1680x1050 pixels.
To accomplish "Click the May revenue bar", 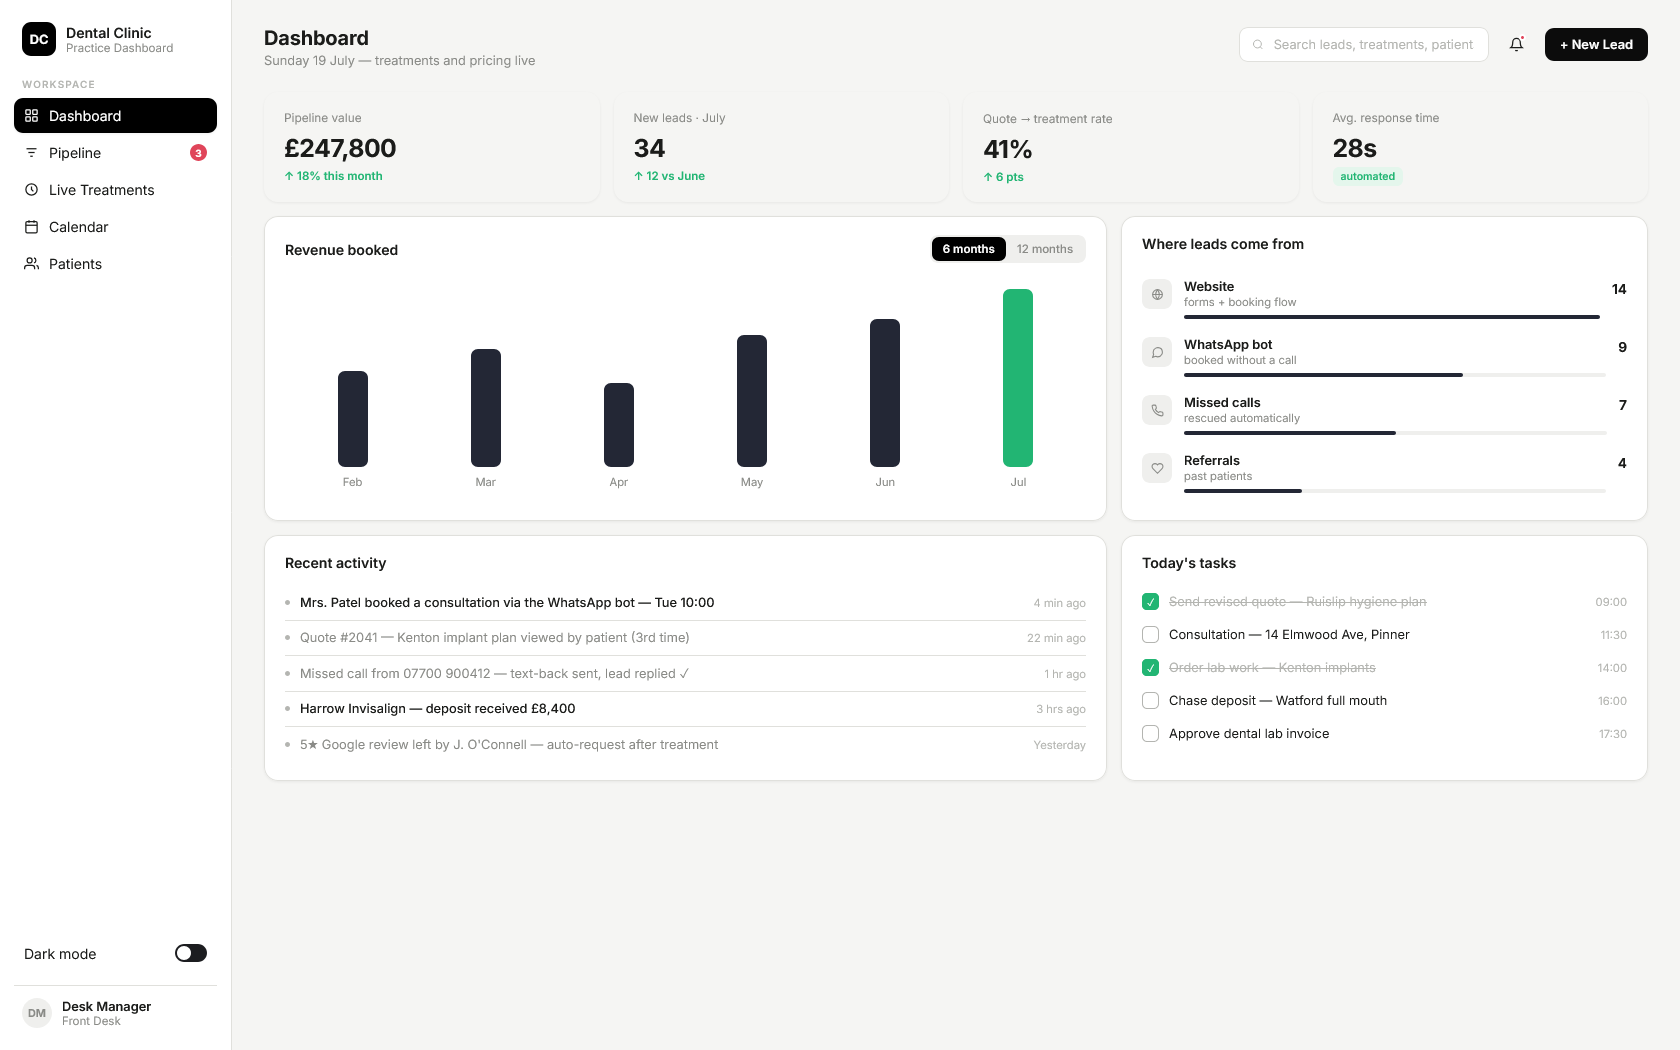I will 752,401.
